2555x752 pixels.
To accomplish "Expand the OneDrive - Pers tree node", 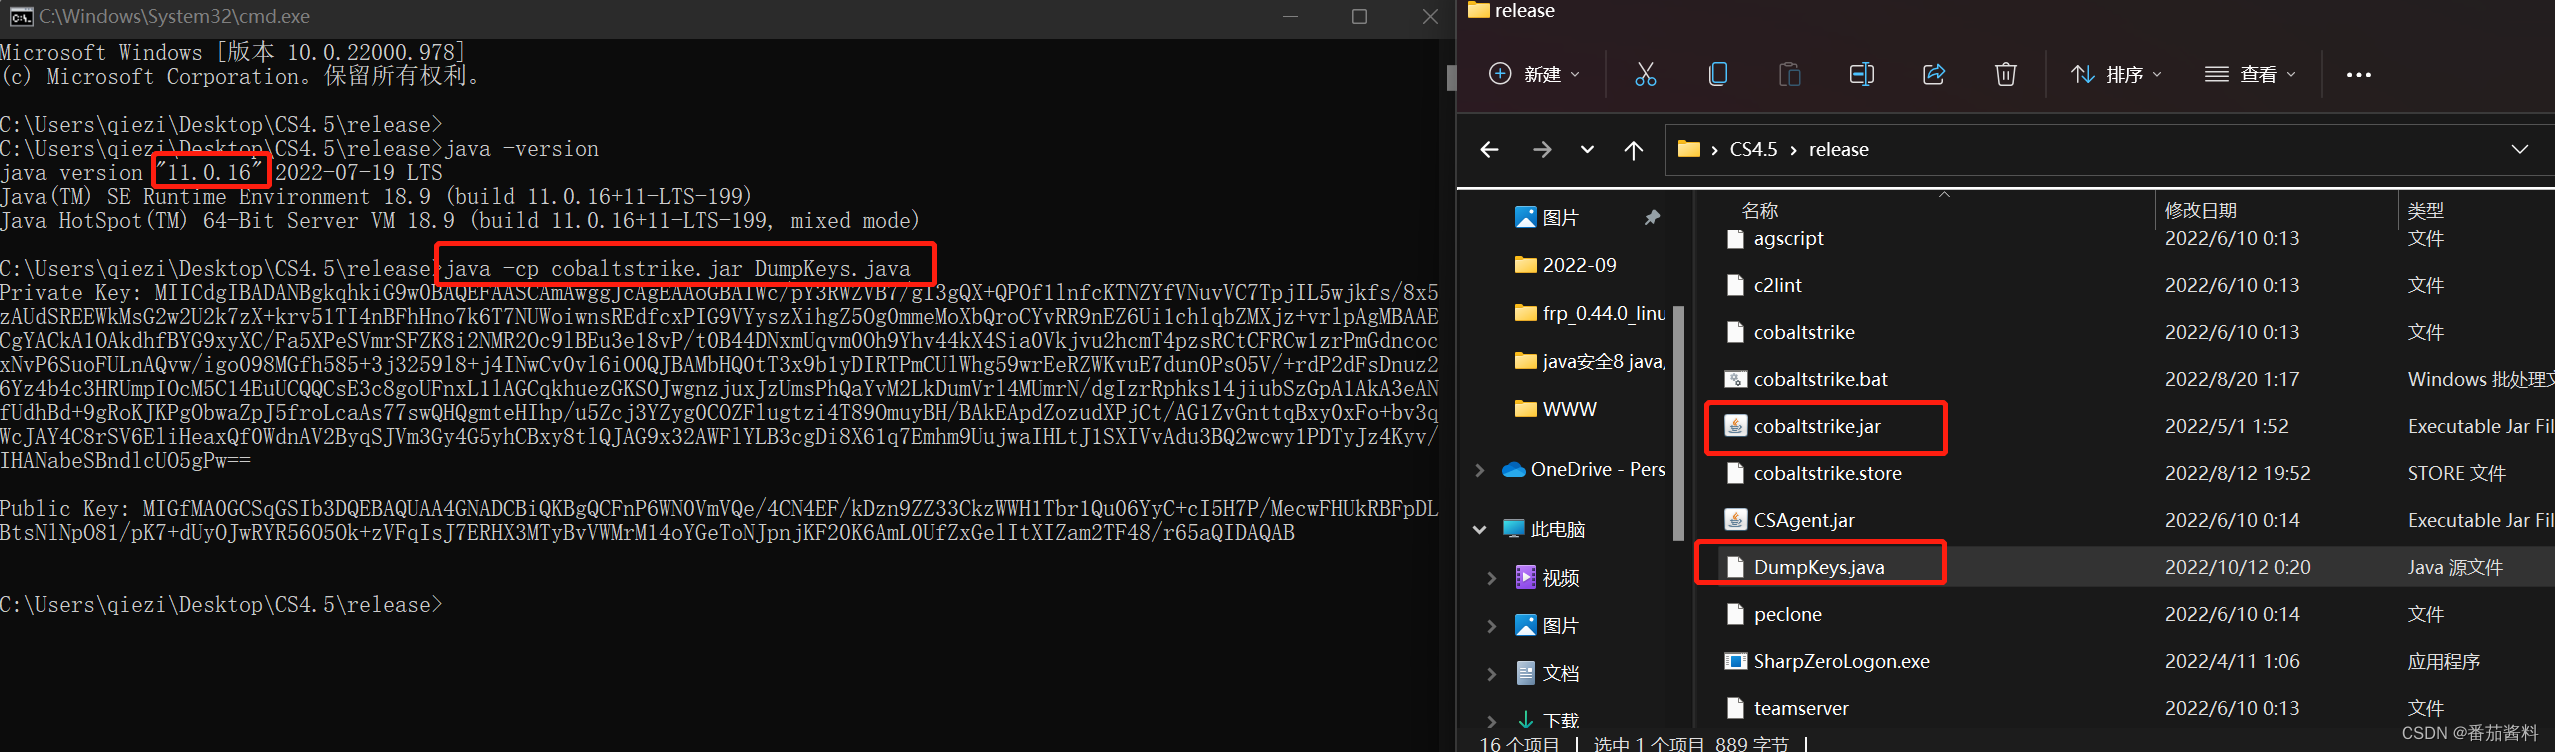I will click(1480, 470).
